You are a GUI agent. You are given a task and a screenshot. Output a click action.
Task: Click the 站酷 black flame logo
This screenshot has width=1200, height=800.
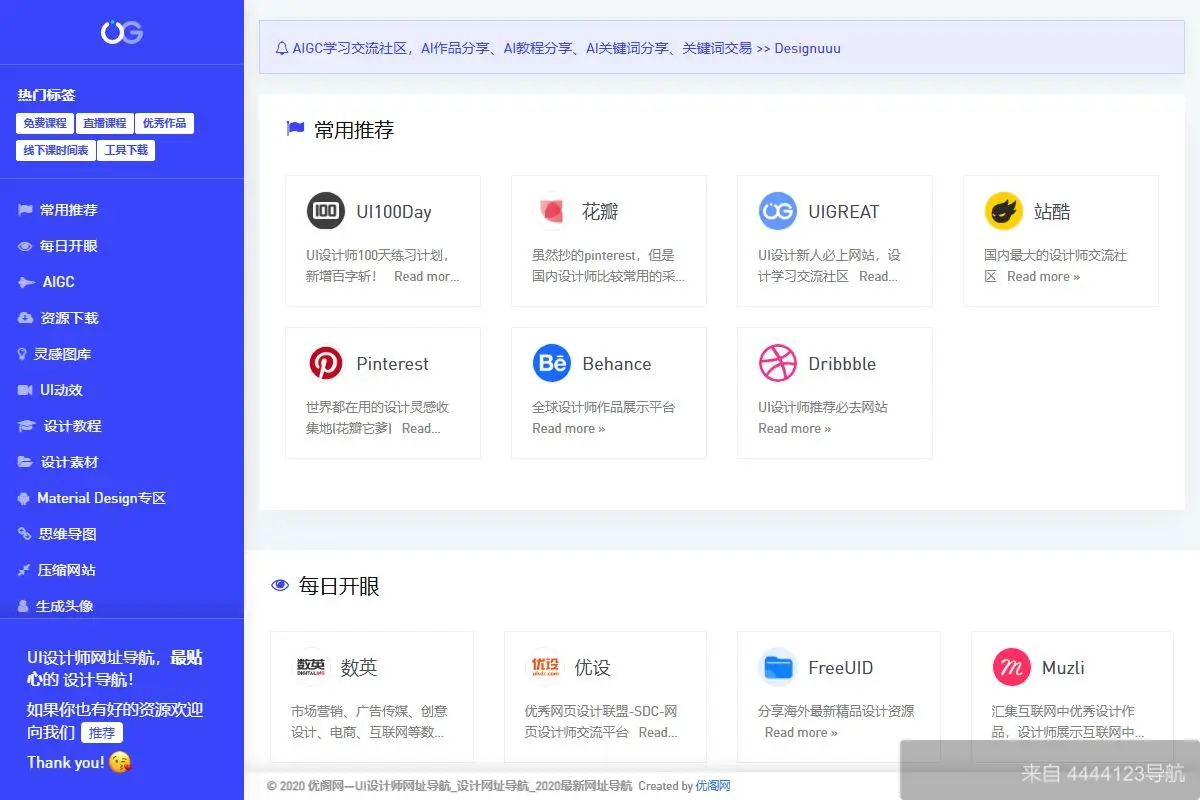point(1002,211)
